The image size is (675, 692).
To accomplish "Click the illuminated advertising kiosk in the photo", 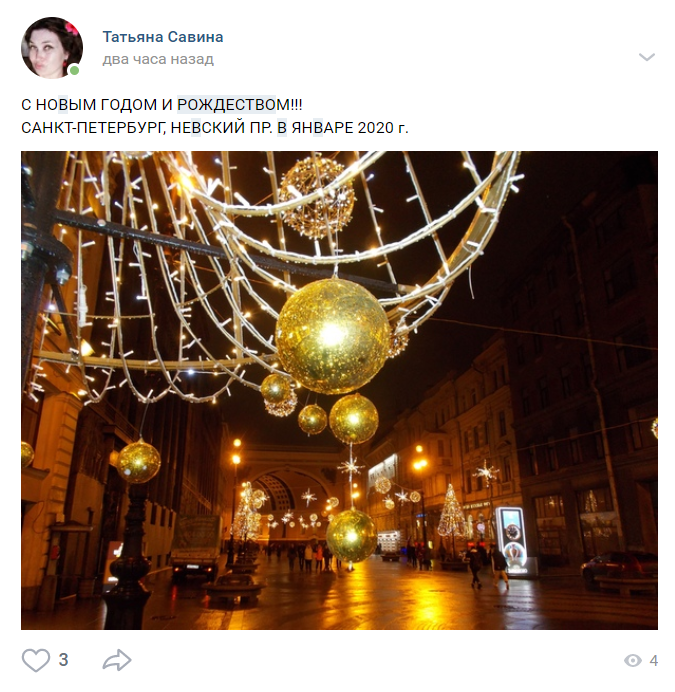I will click(x=513, y=541).
